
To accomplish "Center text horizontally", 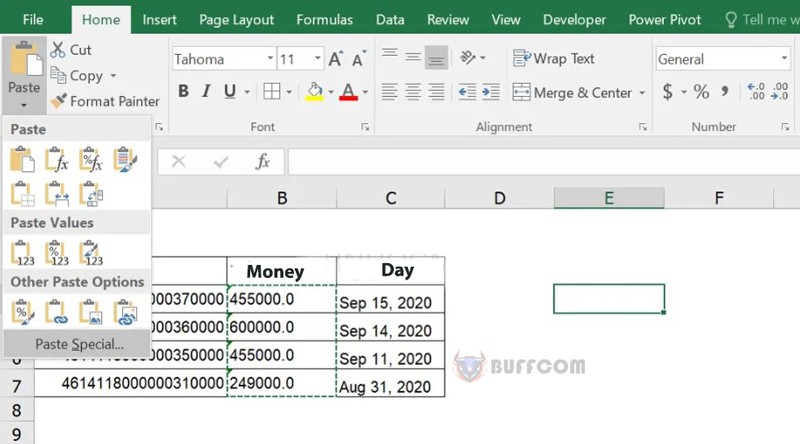I will coord(413,92).
